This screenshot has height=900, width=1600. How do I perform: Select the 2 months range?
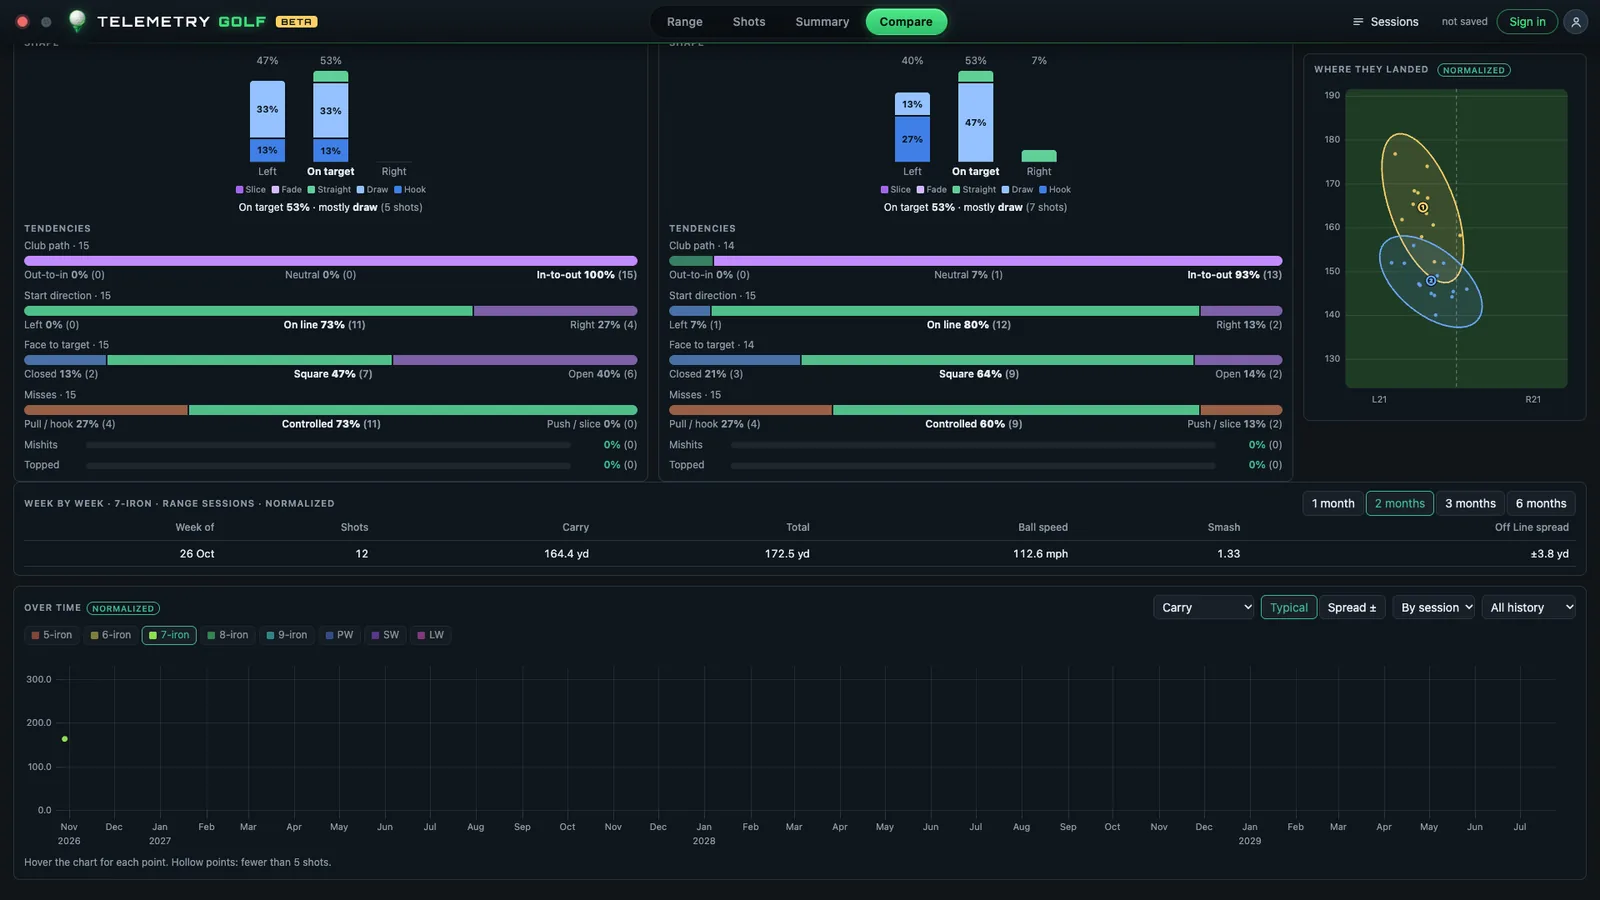click(1400, 503)
